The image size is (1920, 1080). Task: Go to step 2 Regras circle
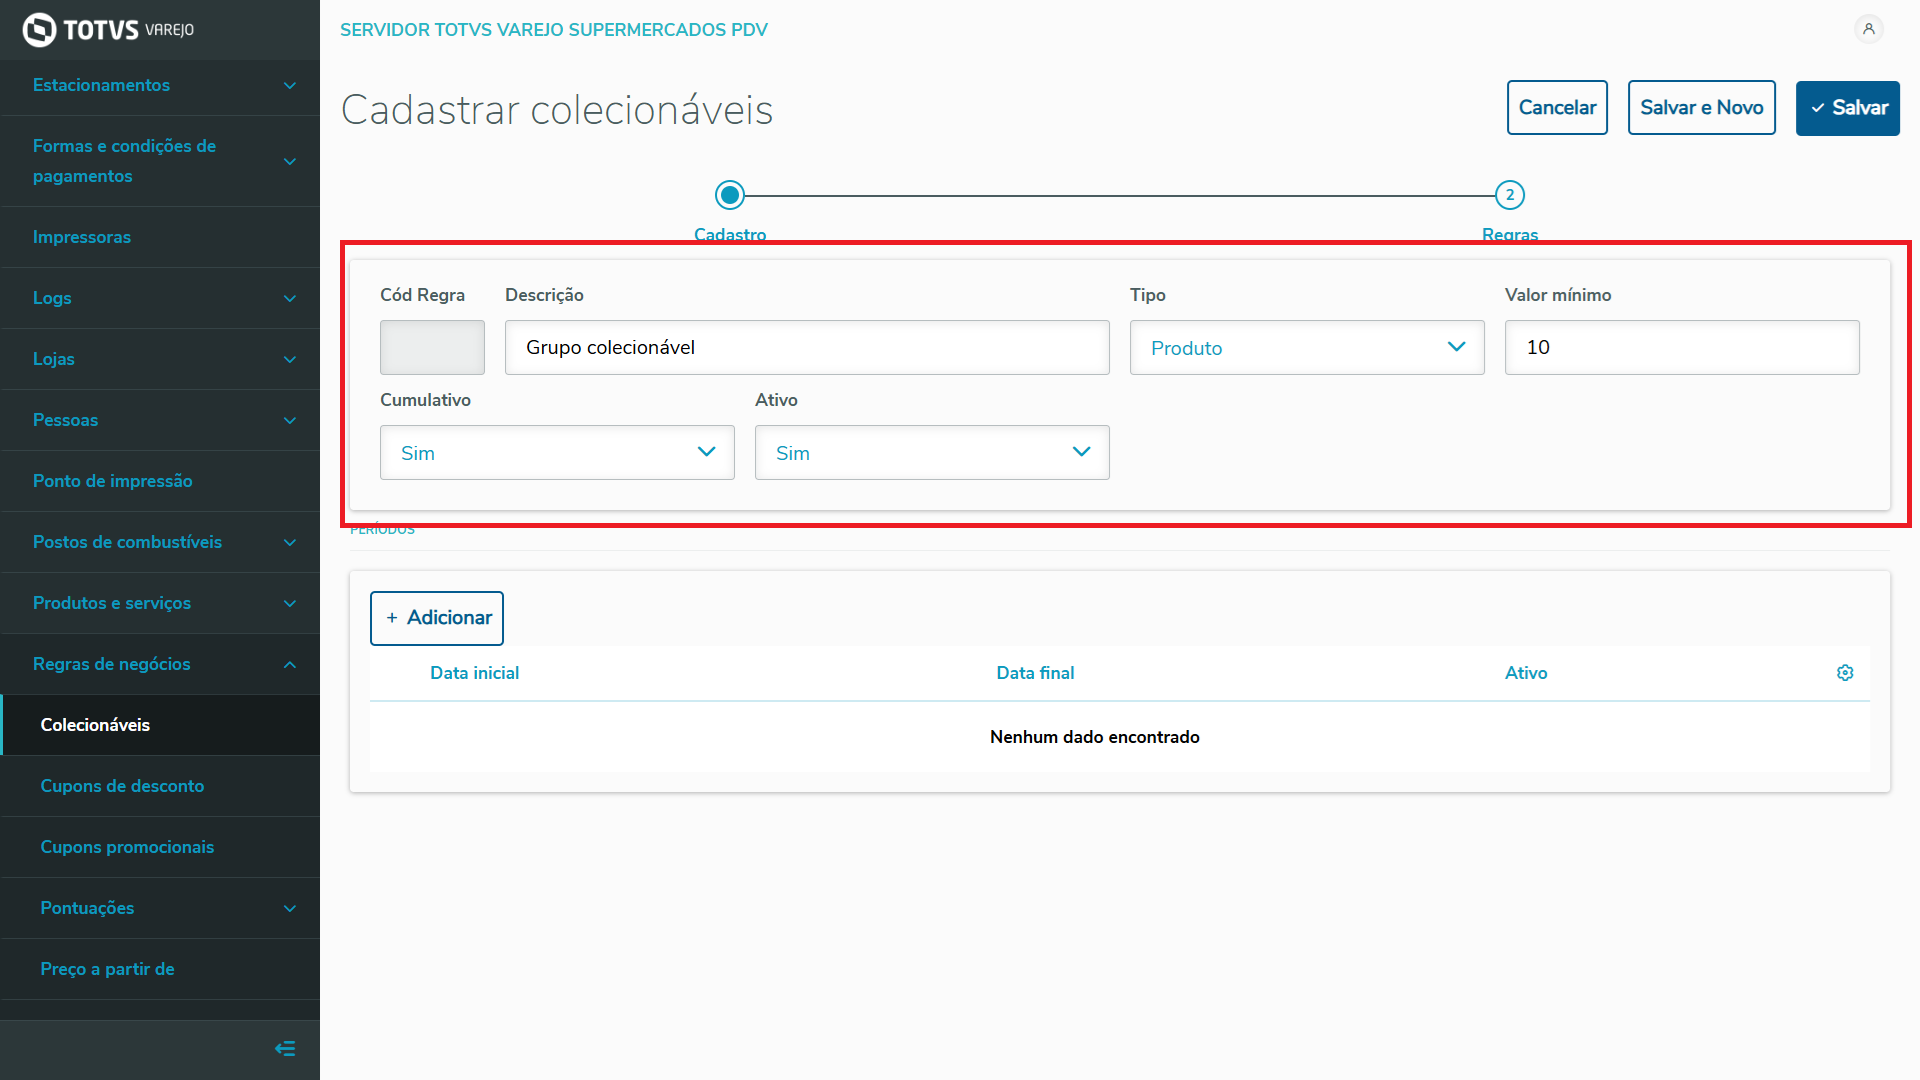[1509, 195]
